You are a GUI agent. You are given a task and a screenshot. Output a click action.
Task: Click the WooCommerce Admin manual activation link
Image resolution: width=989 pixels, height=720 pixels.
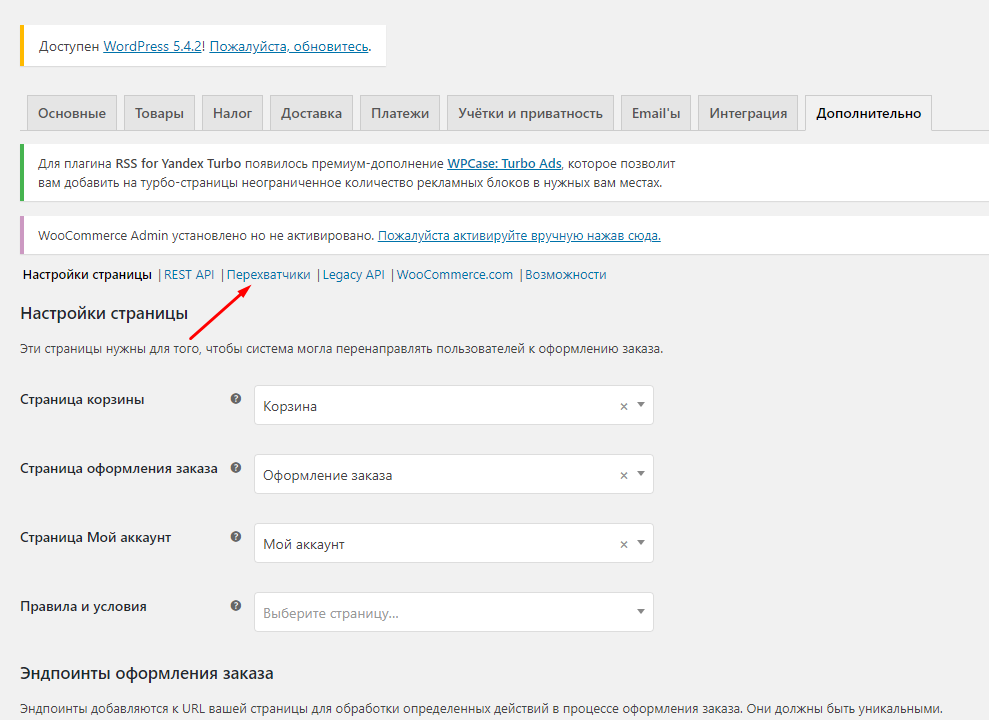pos(519,236)
